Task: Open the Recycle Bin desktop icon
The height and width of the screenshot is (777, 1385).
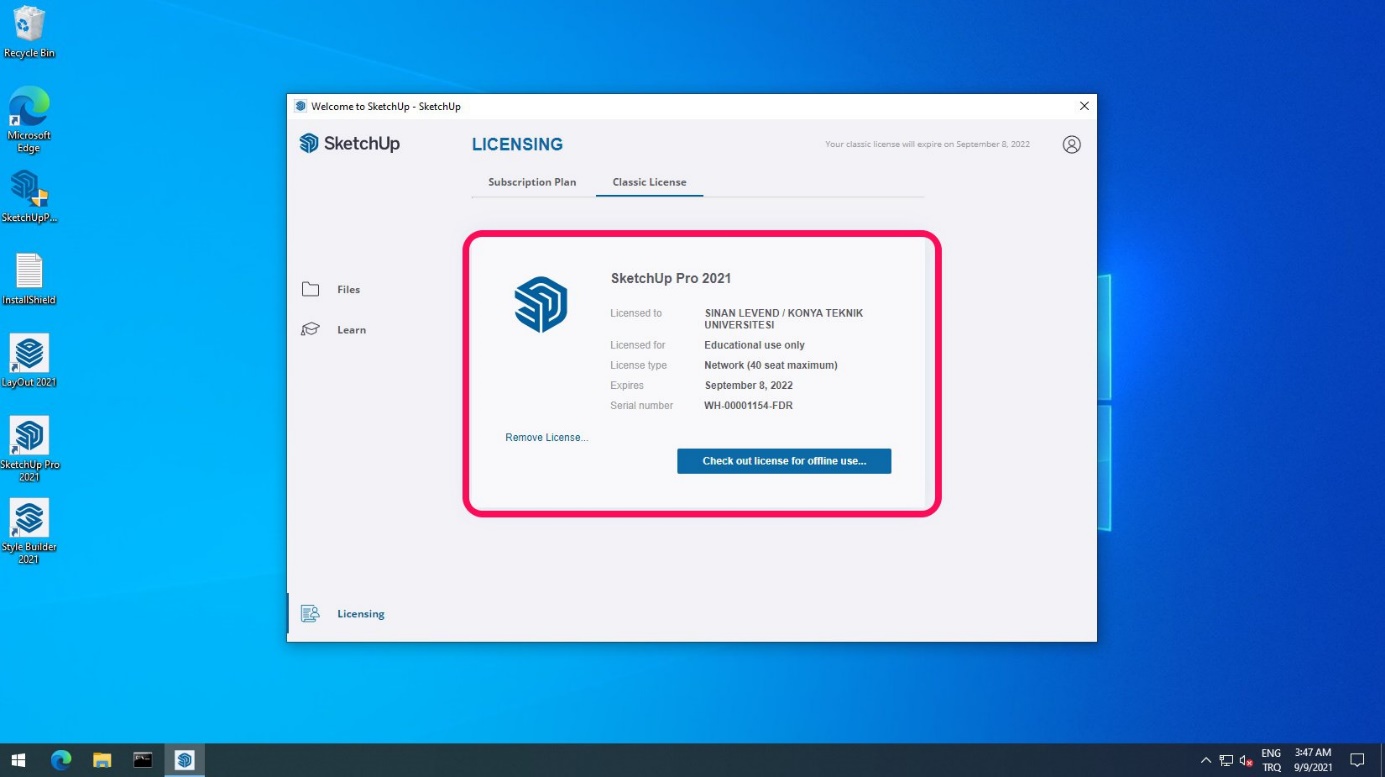Action: coord(29,32)
